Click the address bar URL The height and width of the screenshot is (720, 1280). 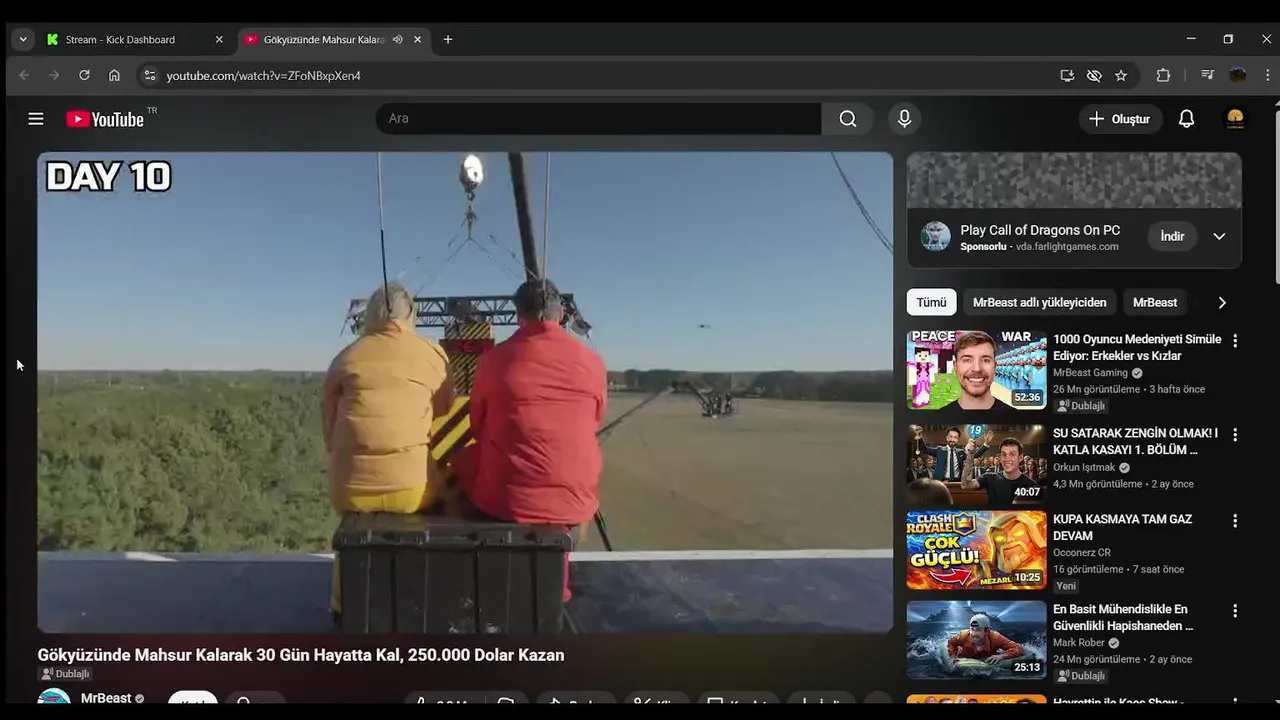pyautogui.click(x=263, y=75)
